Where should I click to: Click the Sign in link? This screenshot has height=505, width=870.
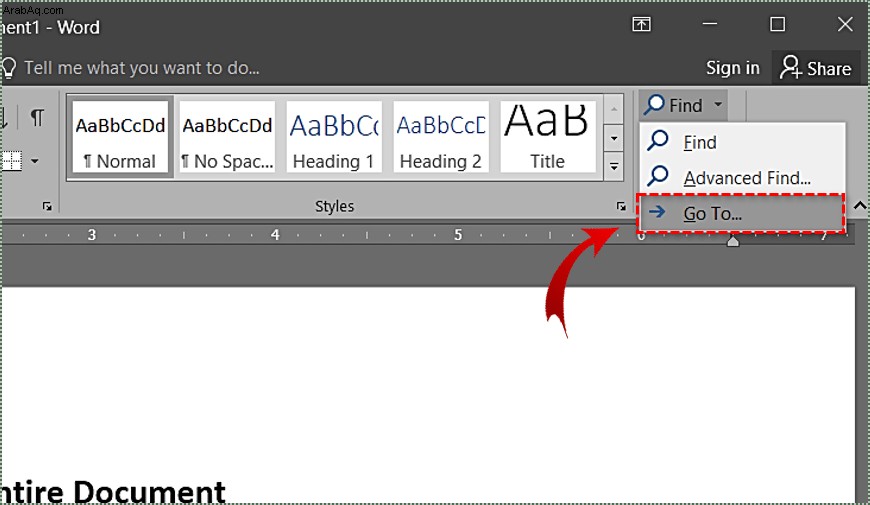732,68
